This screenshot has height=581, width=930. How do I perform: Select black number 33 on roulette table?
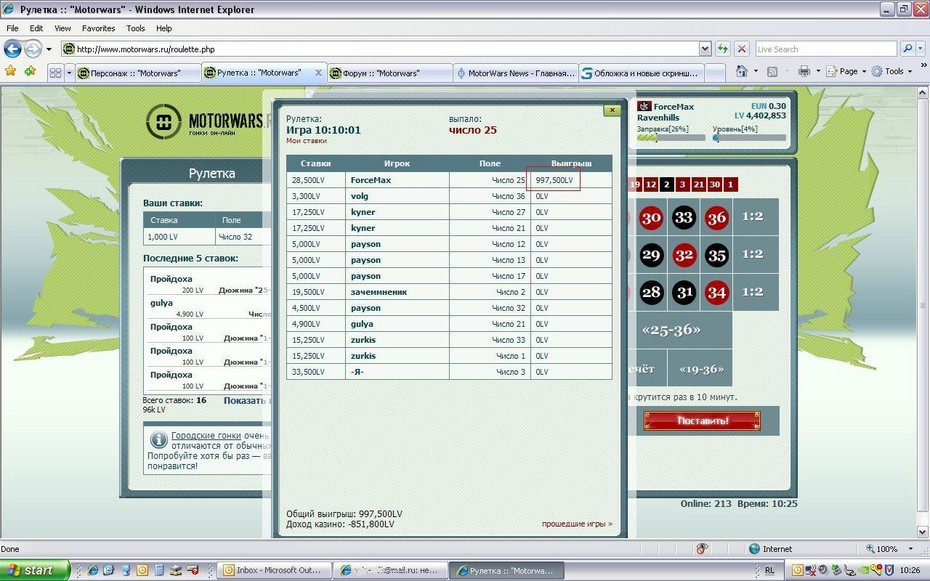click(x=683, y=218)
